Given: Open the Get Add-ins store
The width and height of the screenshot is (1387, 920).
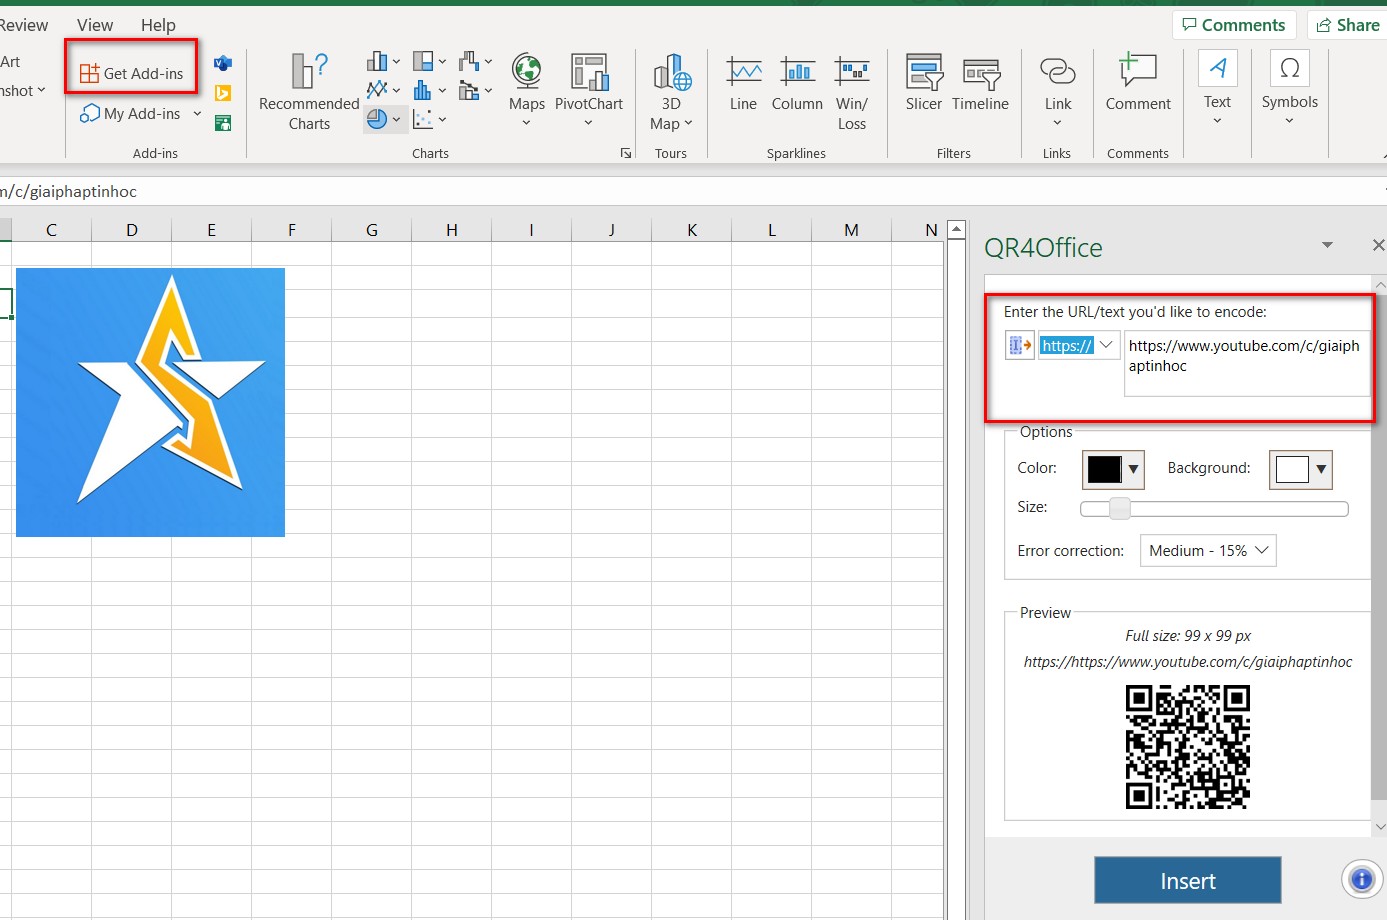Looking at the screenshot, I should [x=131, y=73].
